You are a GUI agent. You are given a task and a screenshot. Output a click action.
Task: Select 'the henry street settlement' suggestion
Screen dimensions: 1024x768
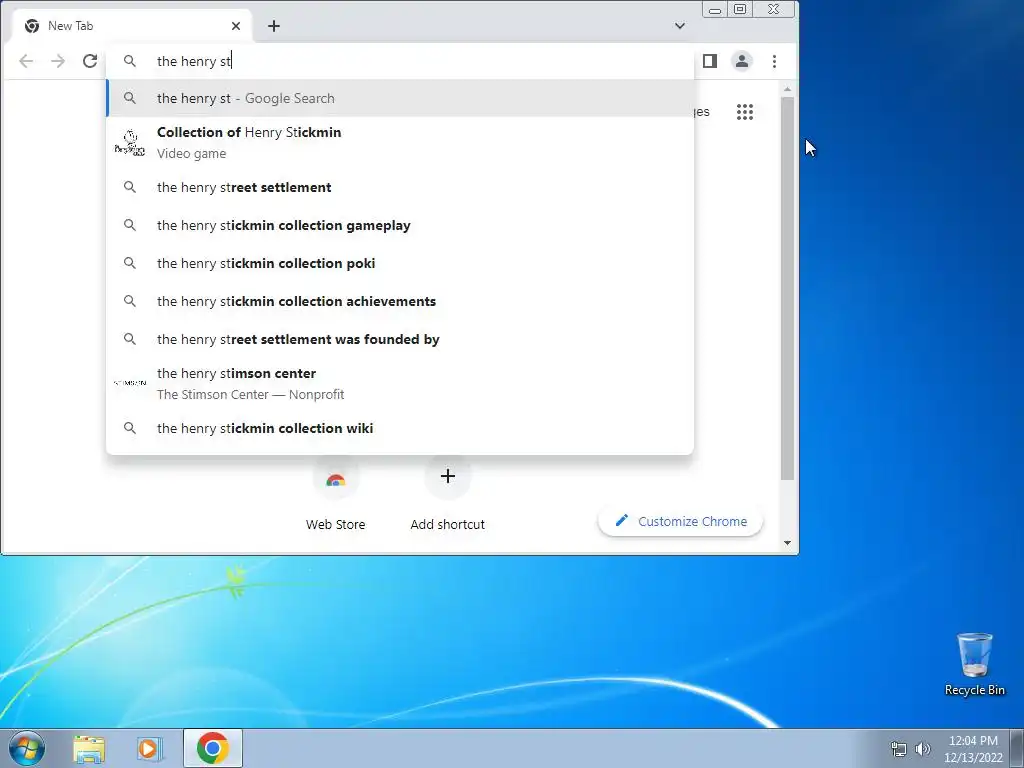click(x=400, y=187)
